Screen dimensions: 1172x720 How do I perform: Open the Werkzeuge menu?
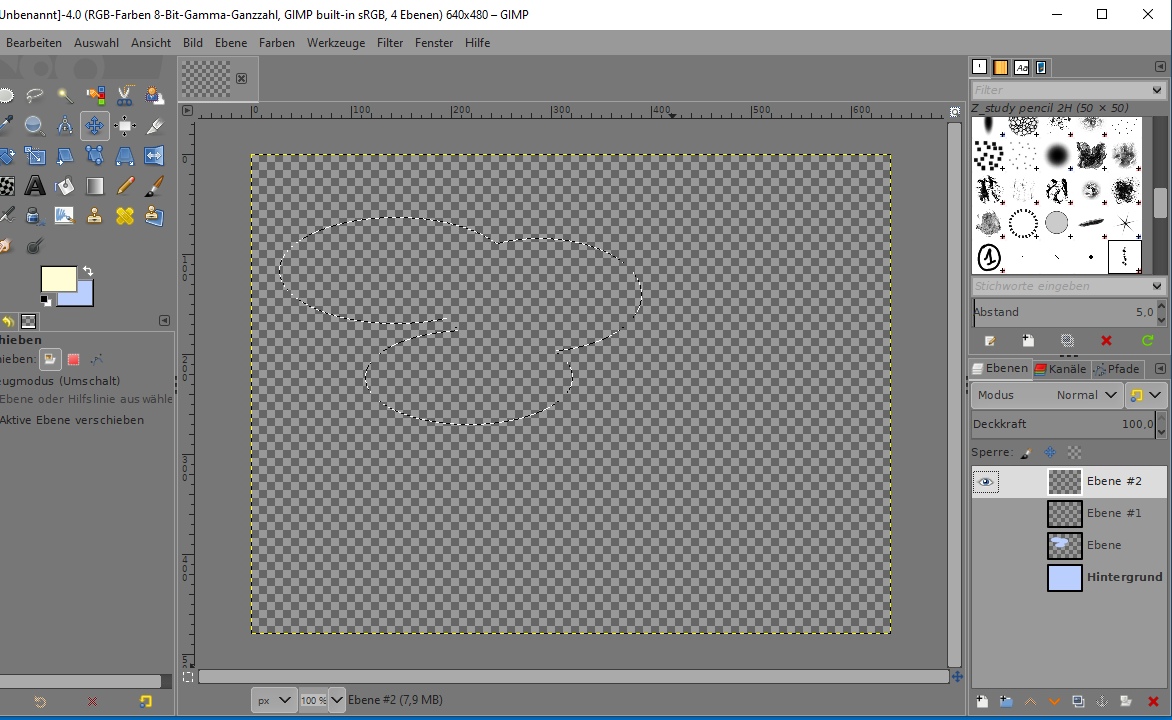point(336,43)
